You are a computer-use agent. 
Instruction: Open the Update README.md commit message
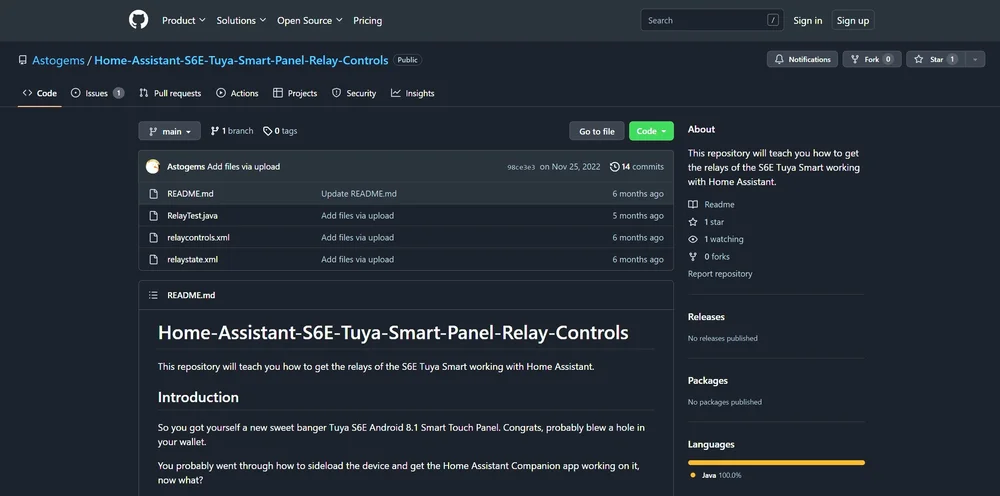tap(359, 194)
